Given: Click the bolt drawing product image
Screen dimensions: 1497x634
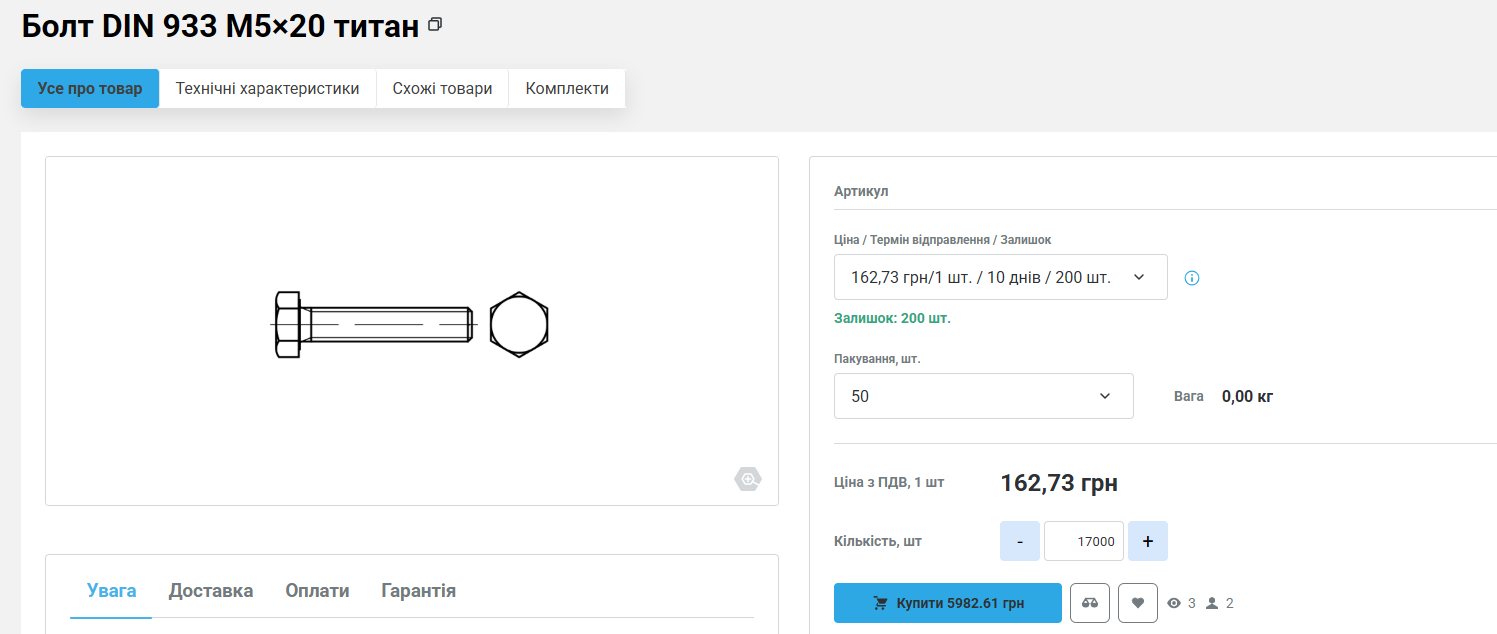Looking at the screenshot, I should point(411,326).
